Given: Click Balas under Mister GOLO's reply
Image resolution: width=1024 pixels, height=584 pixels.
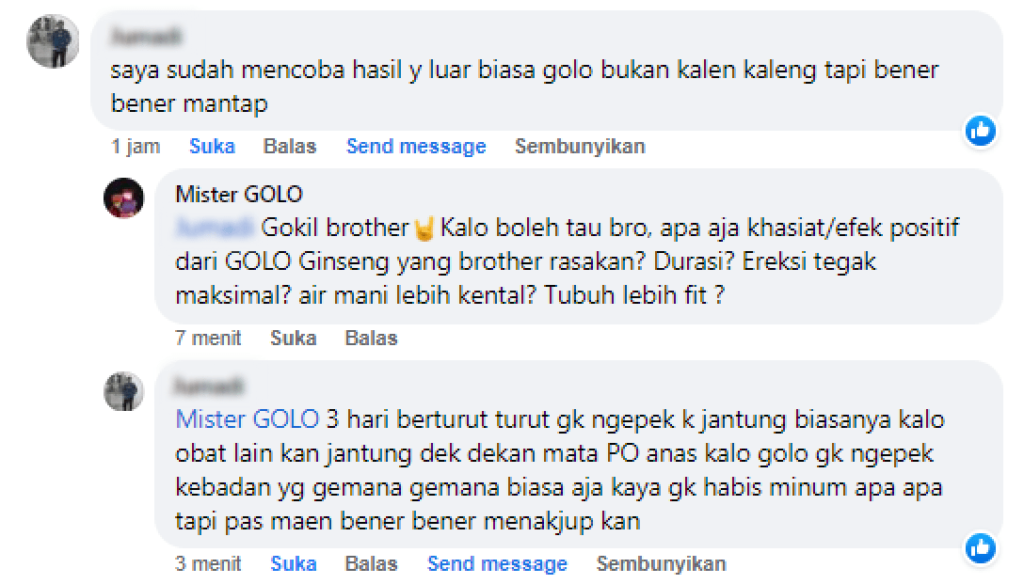Looking at the screenshot, I should point(371,338).
